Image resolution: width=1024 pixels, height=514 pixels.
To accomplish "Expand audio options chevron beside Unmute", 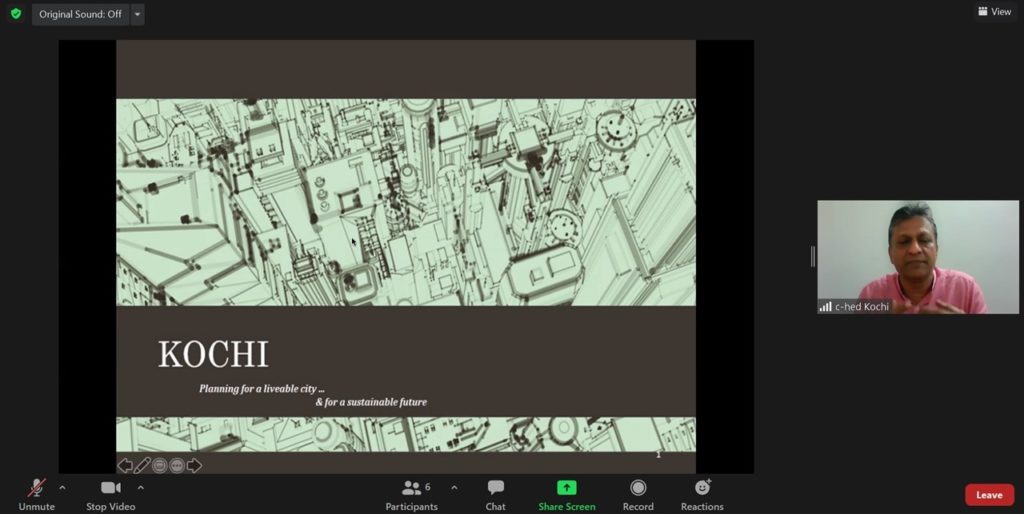I will tap(62, 488).
